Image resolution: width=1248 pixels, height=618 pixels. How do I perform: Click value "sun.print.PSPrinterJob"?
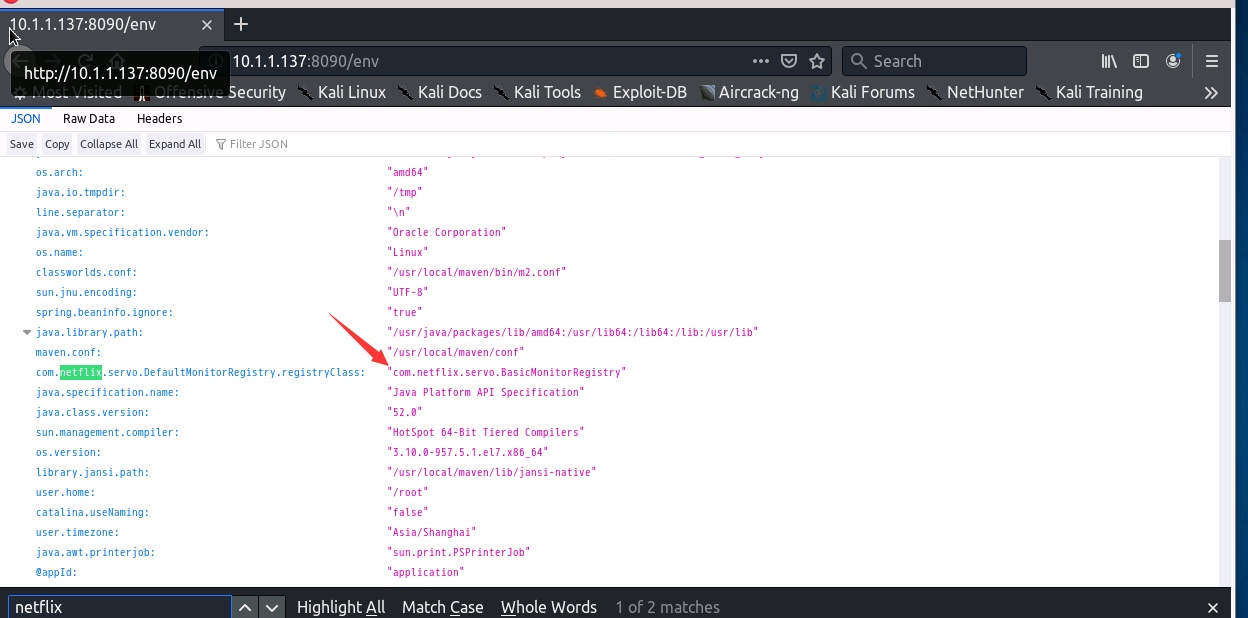[x=459, y=552]
